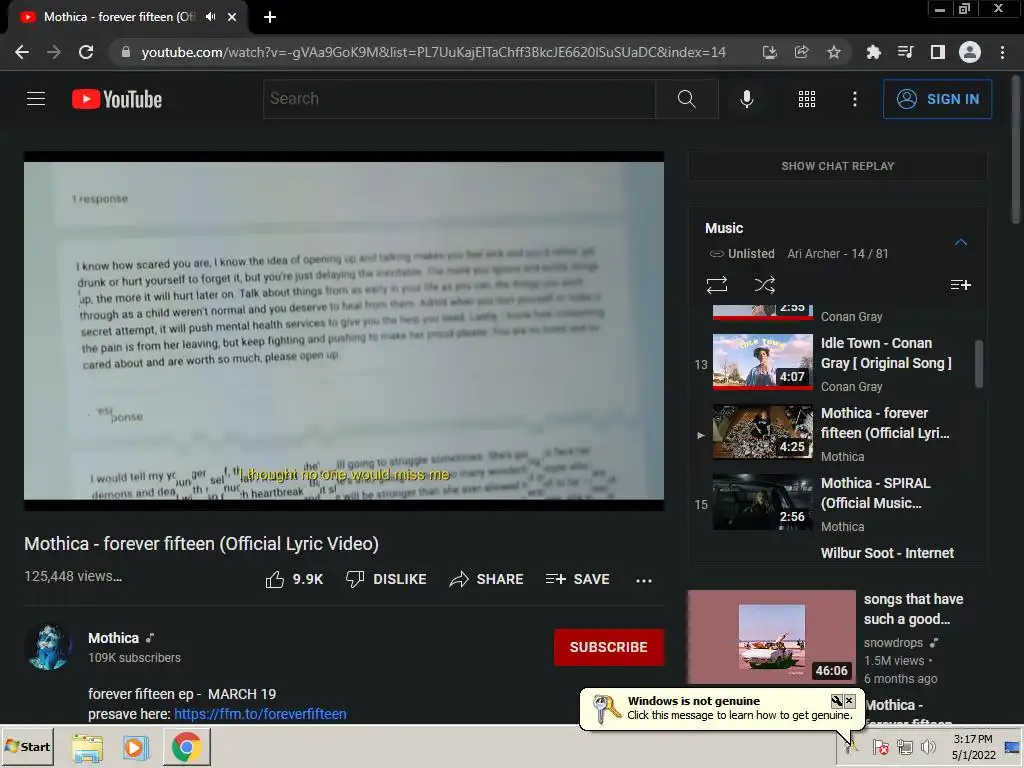Open the YouTube apps grid
This screenshot has height=768, width=1024.
click(x=807, y=99)
